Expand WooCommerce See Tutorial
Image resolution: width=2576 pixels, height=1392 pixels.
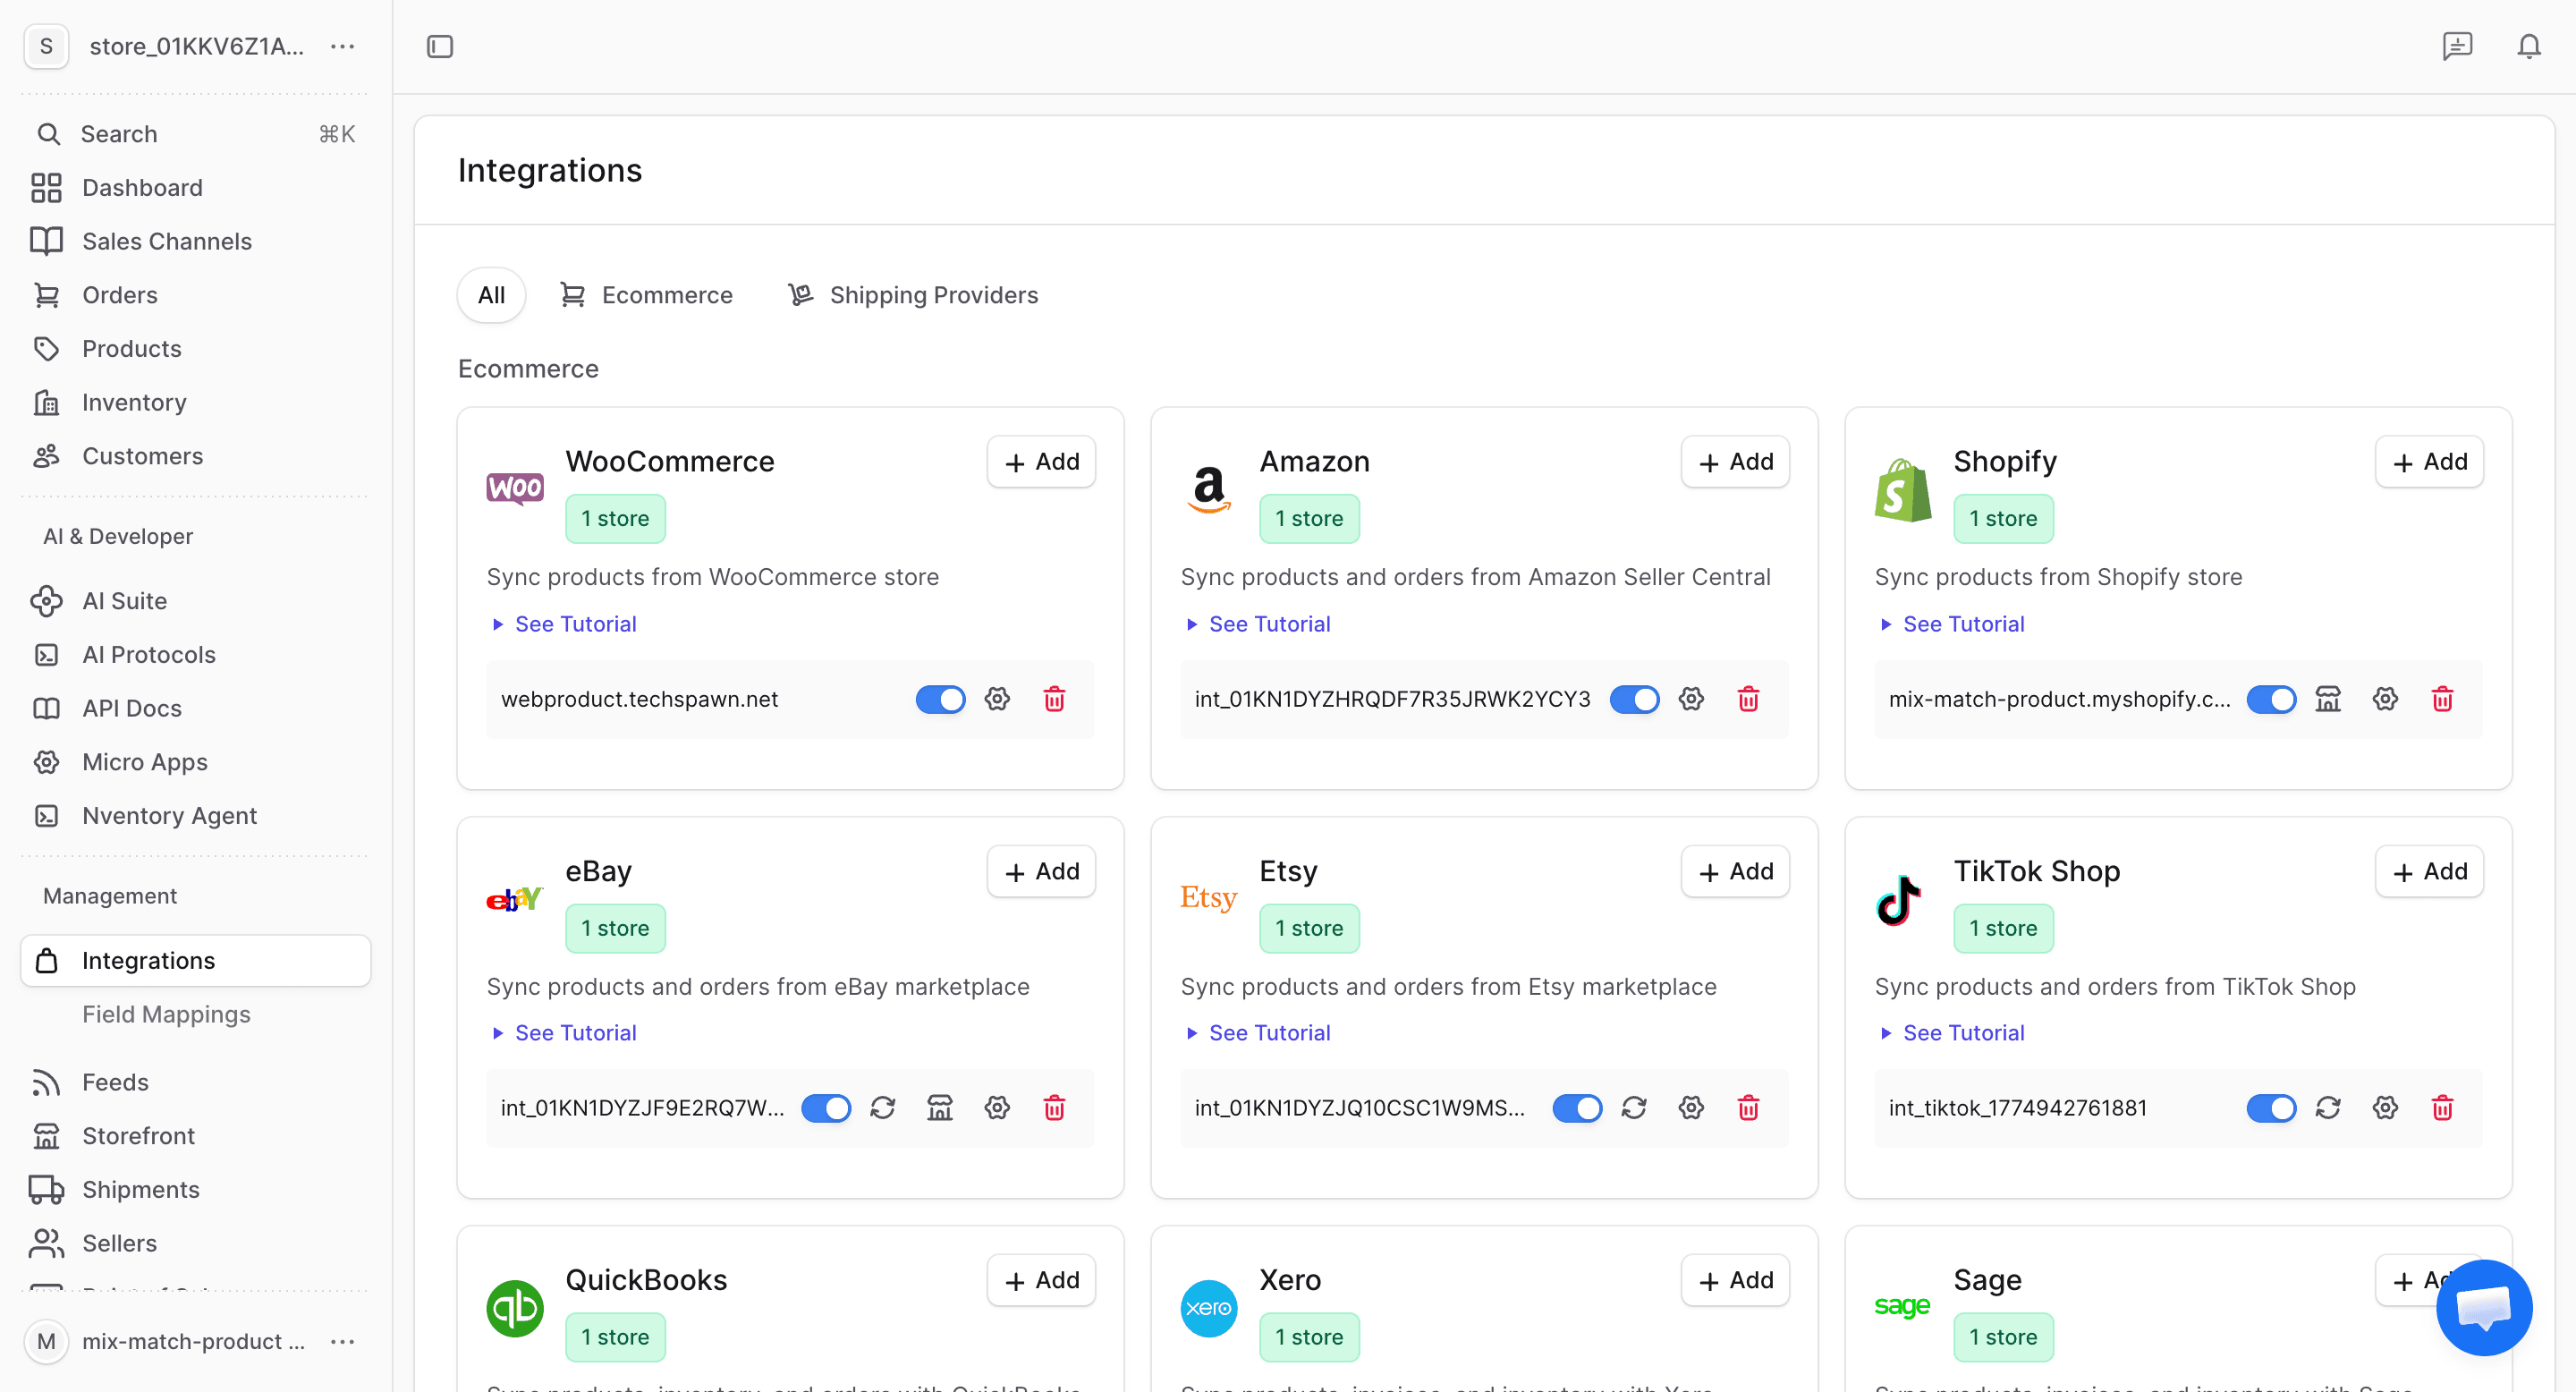point(564,624)
